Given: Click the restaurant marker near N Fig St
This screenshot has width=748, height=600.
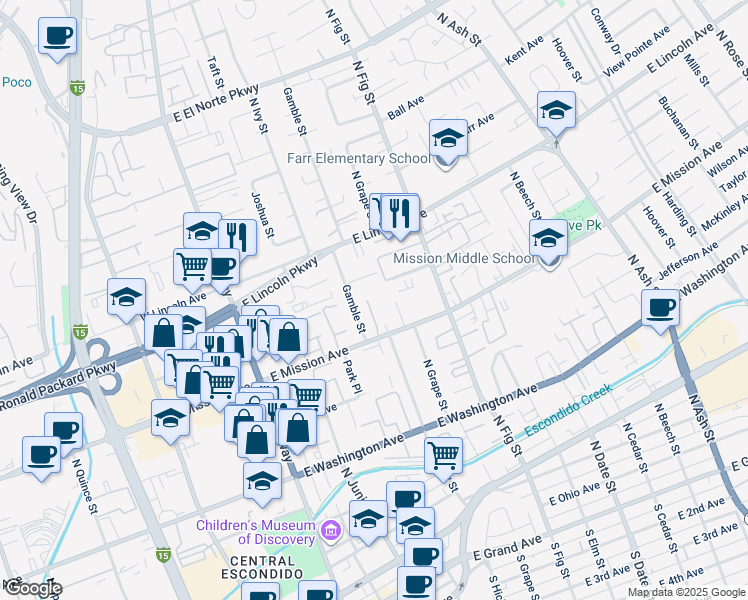Looking at the screenshot, I should pos(399,211).
